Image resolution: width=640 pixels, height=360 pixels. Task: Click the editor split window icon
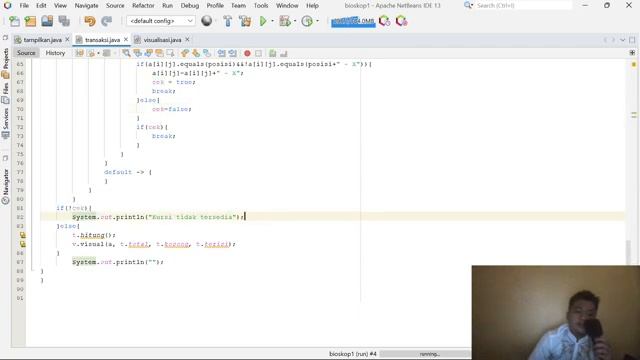(632, 53)
